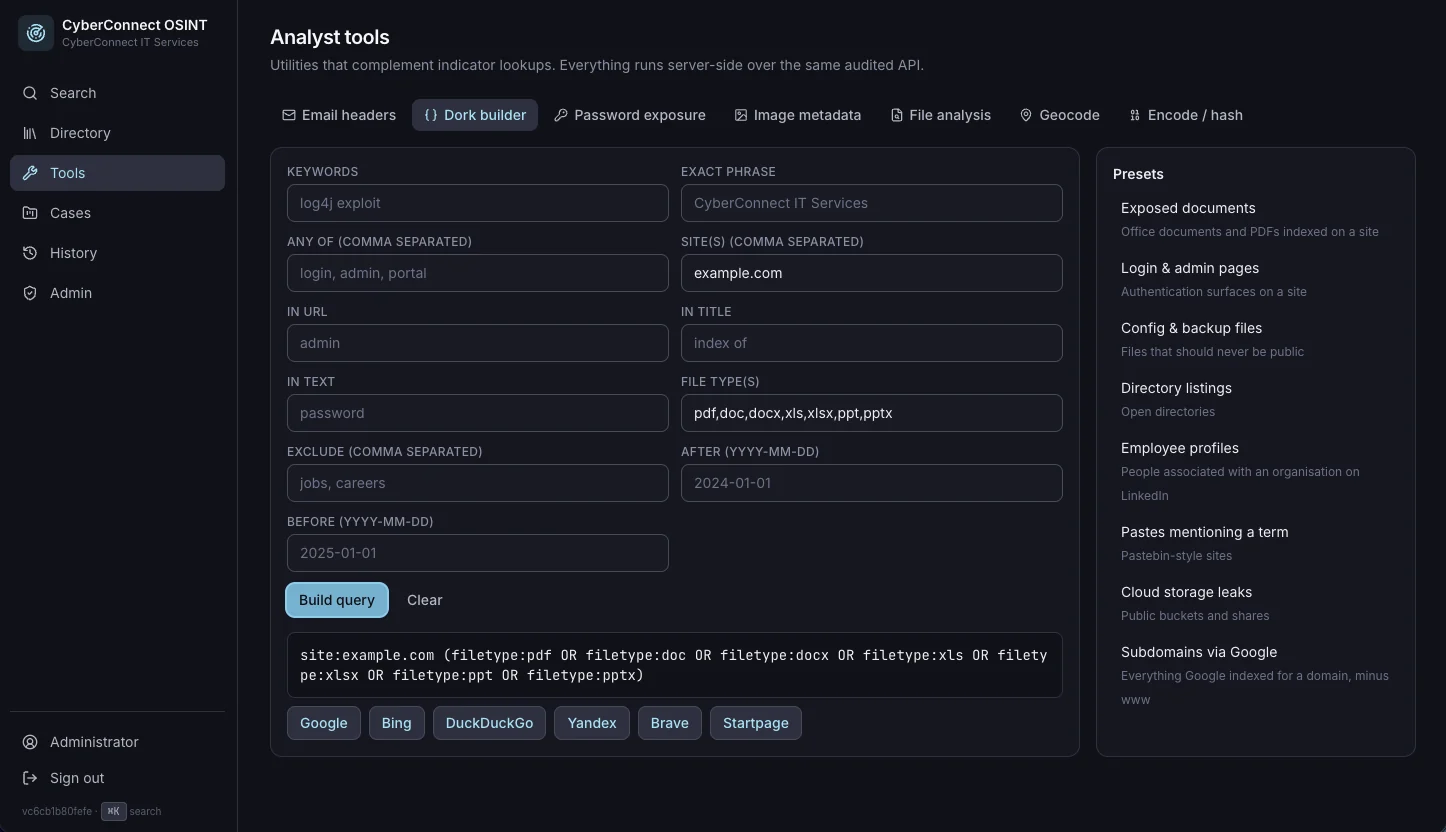Click the braces icon on Dork builder tab

[x=431, y=115]
